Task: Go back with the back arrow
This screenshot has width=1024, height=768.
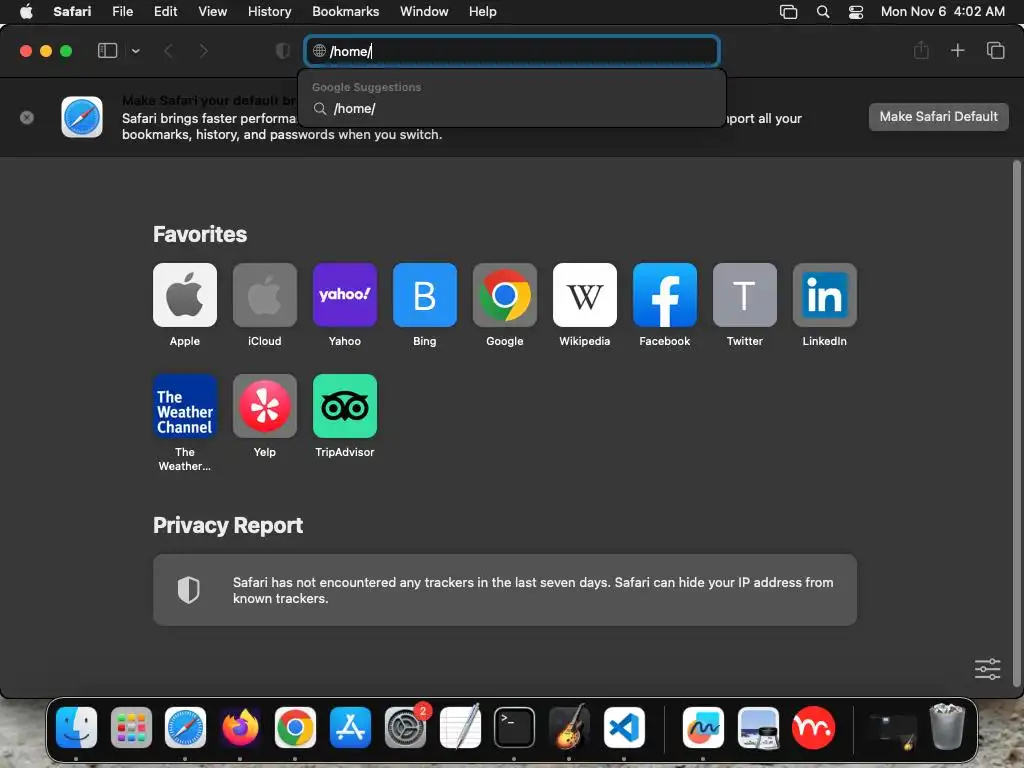Action: coord(168,51)
